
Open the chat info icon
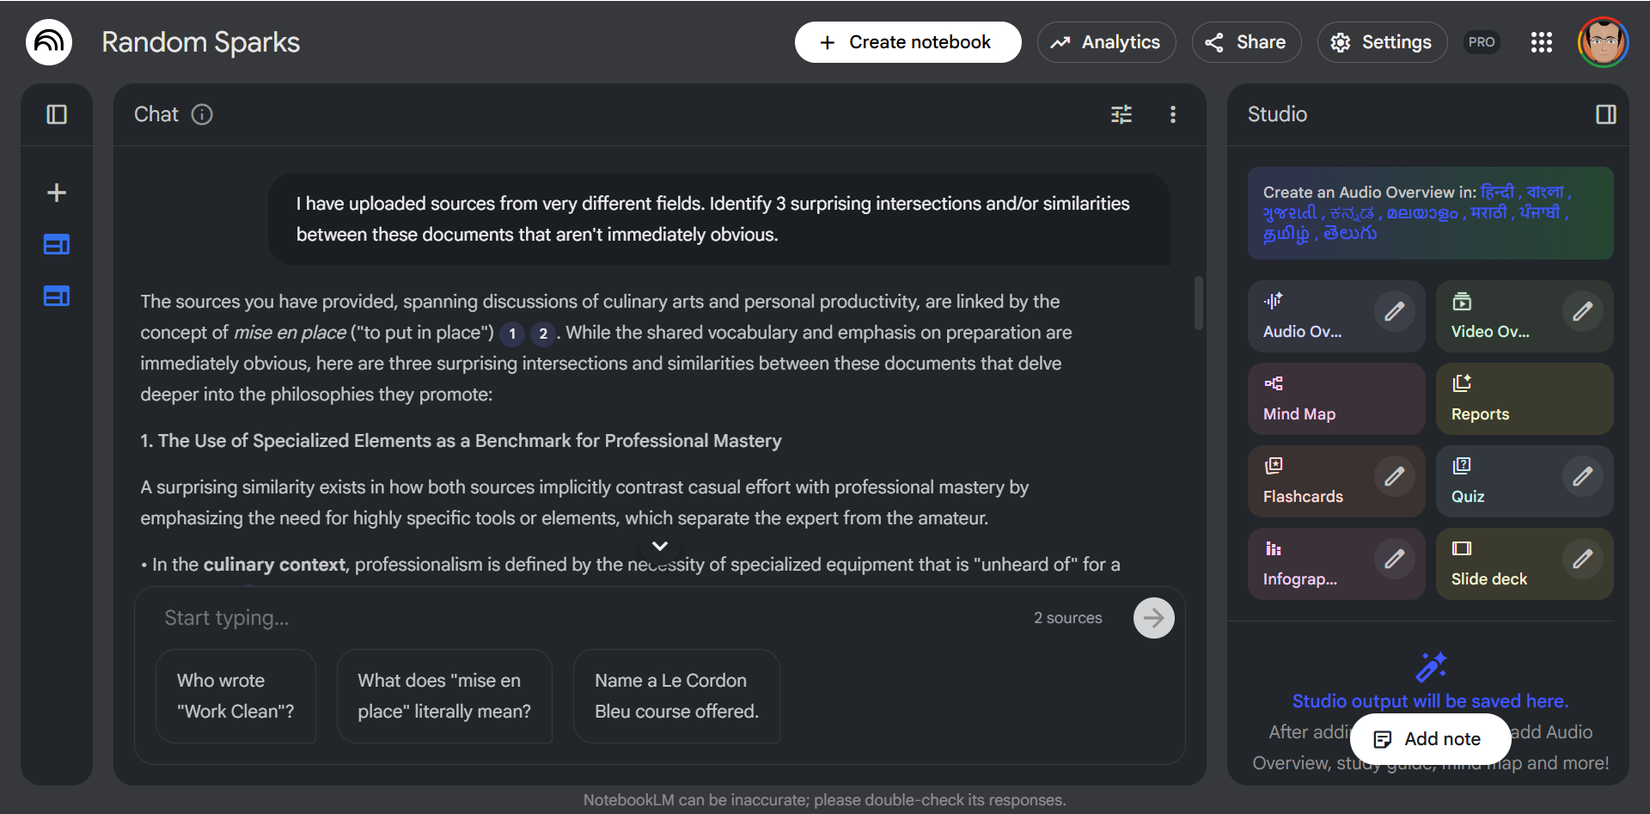click(202, 115)
